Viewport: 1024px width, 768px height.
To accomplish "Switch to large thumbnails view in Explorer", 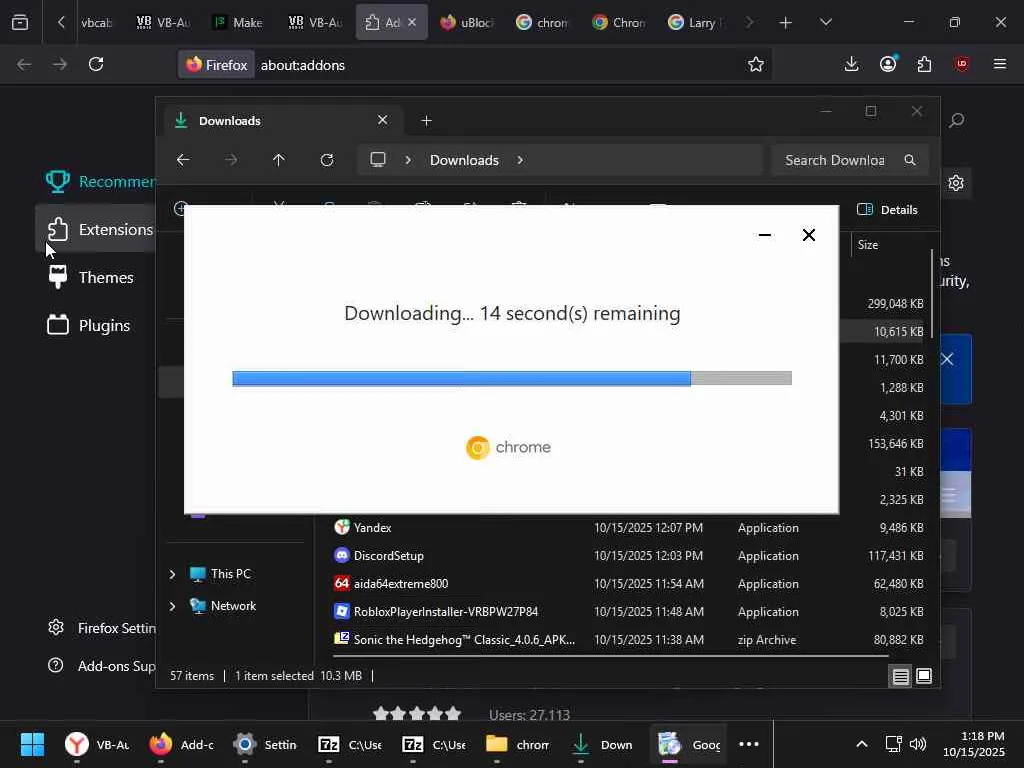I will tap(923, 676).
